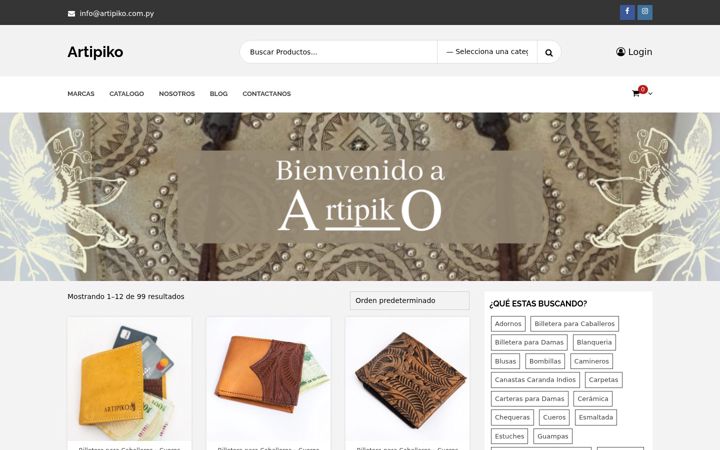
Task: Select the Estuches tag
Action: coord(509,436)
